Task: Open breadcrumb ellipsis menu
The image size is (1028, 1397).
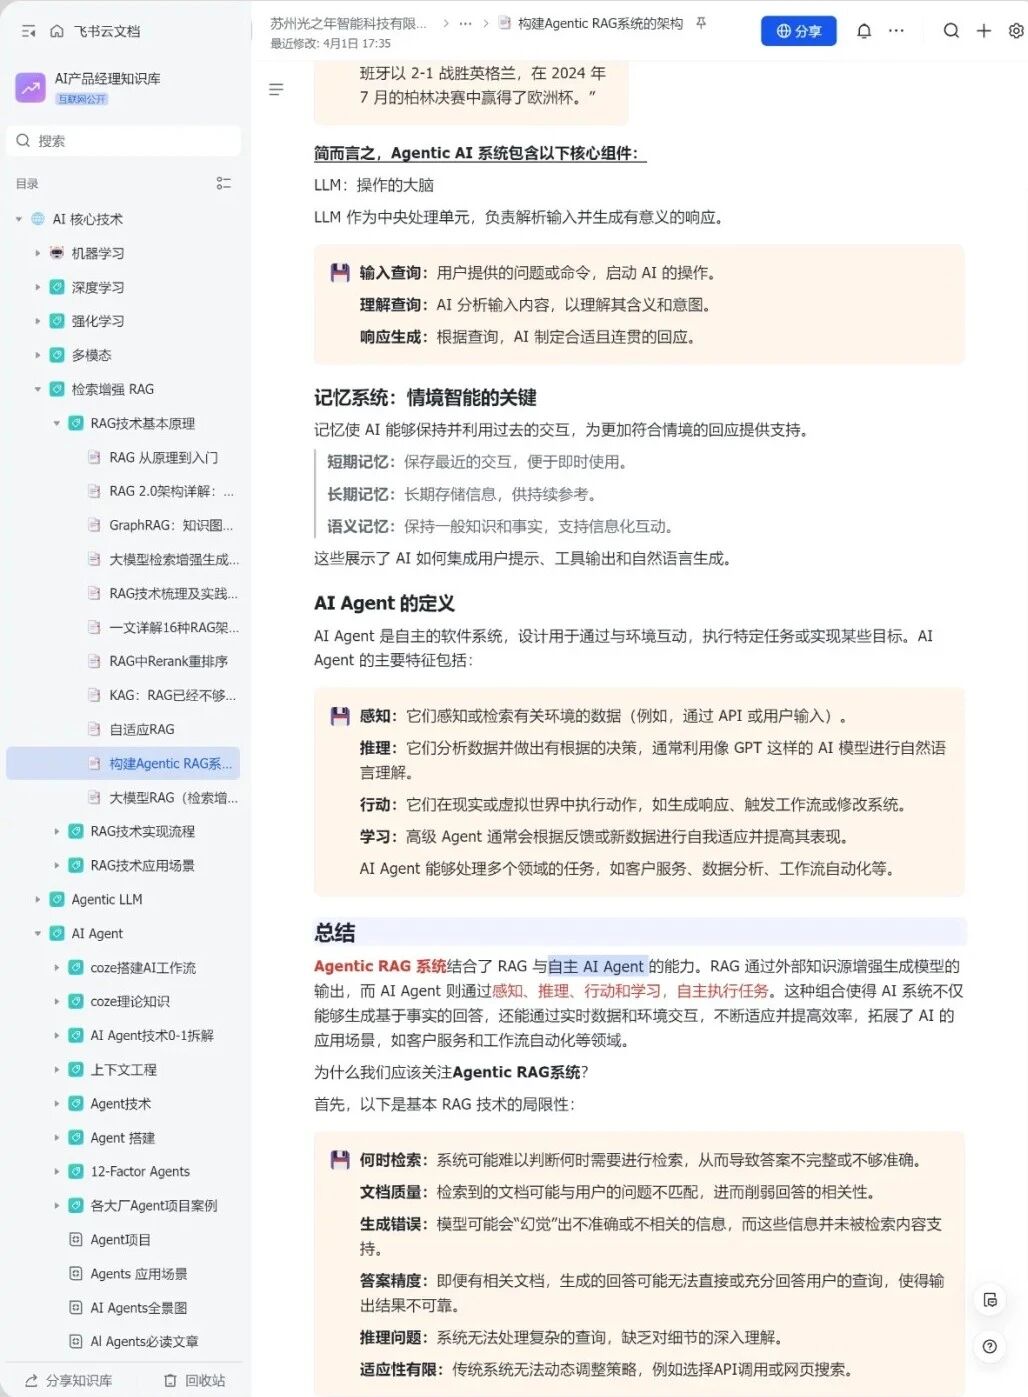Action: 465,23
